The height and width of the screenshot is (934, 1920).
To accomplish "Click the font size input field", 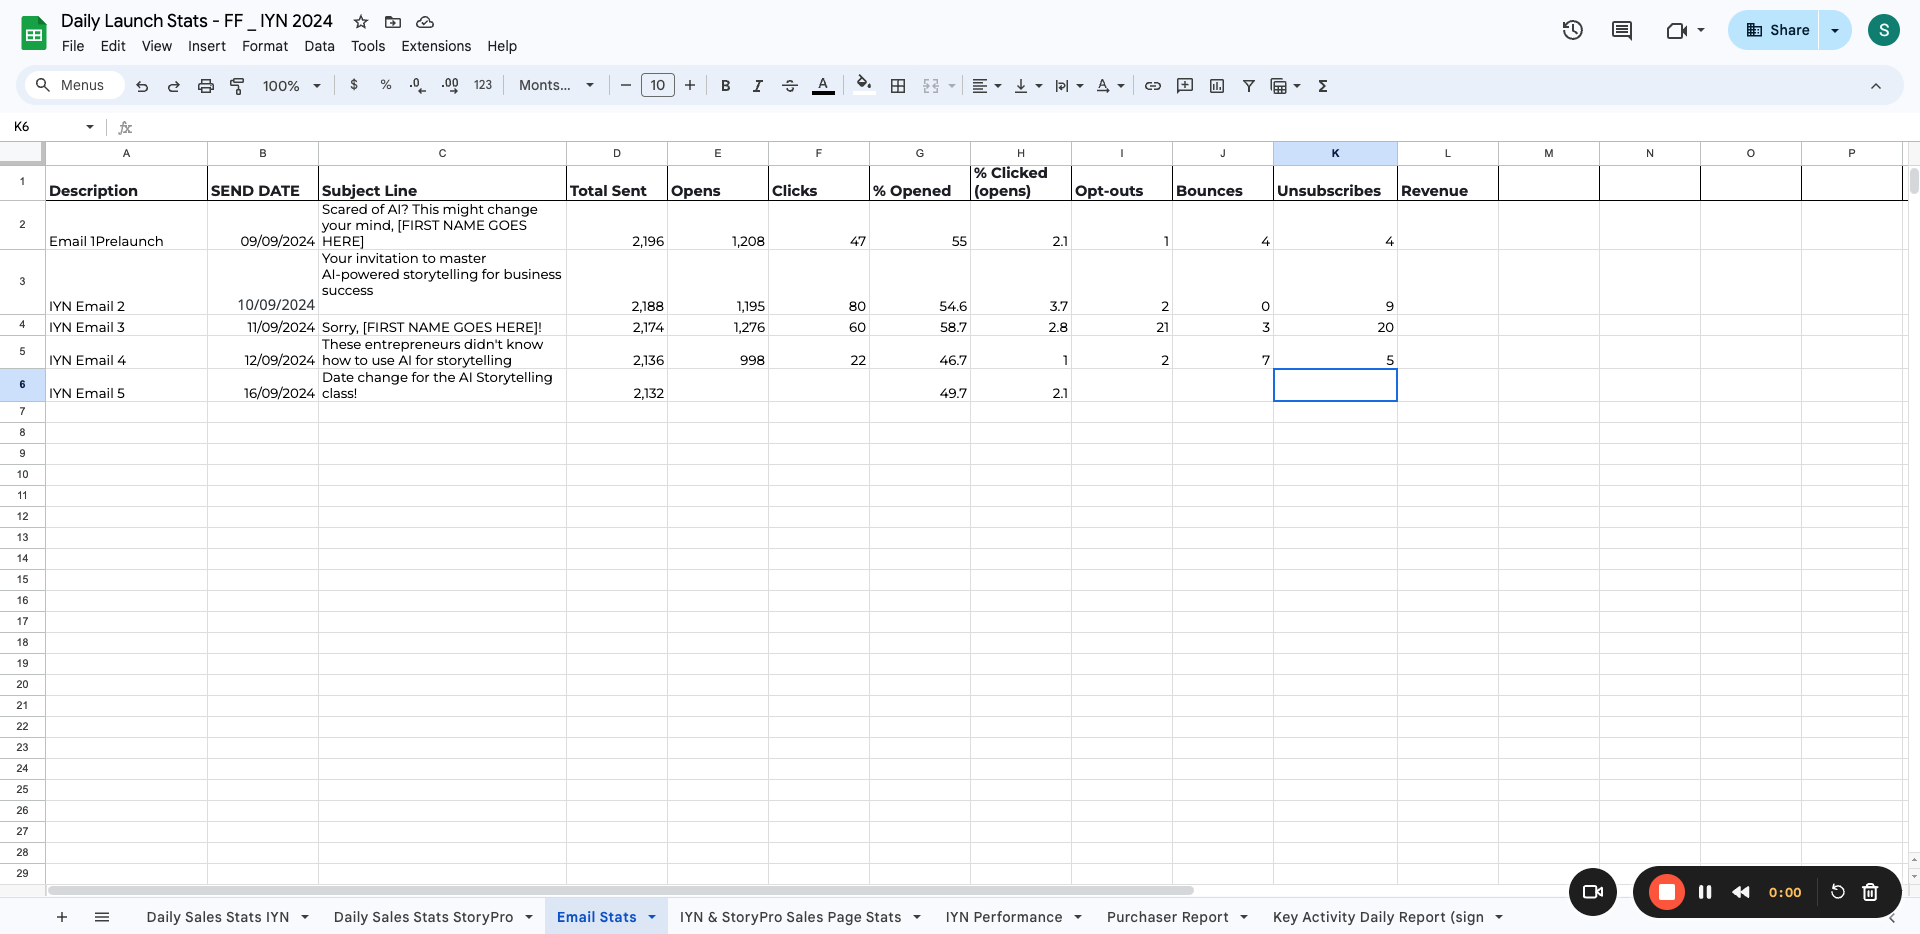I will pos(658,86).
